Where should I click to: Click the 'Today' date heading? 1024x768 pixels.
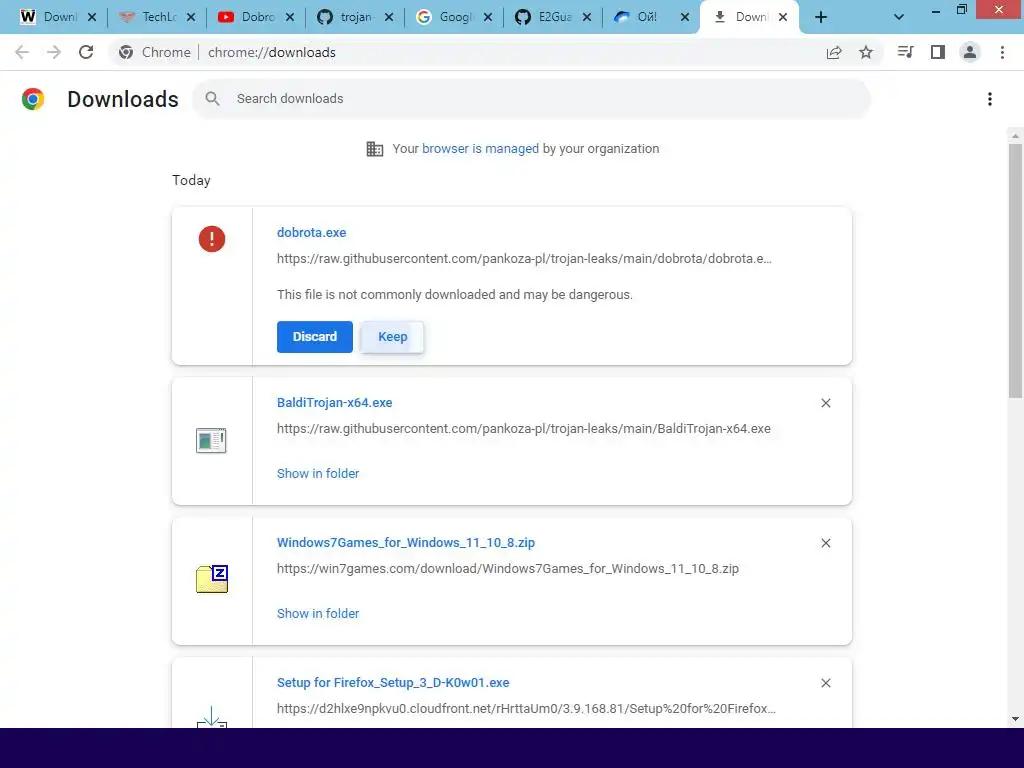pyautogui.click(x=191, y=180)
